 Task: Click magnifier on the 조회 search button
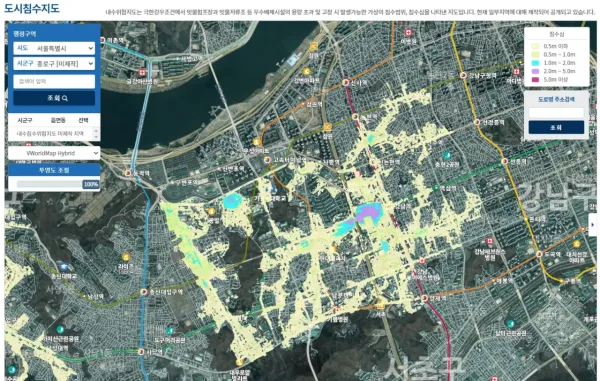[x=65, y=98]
